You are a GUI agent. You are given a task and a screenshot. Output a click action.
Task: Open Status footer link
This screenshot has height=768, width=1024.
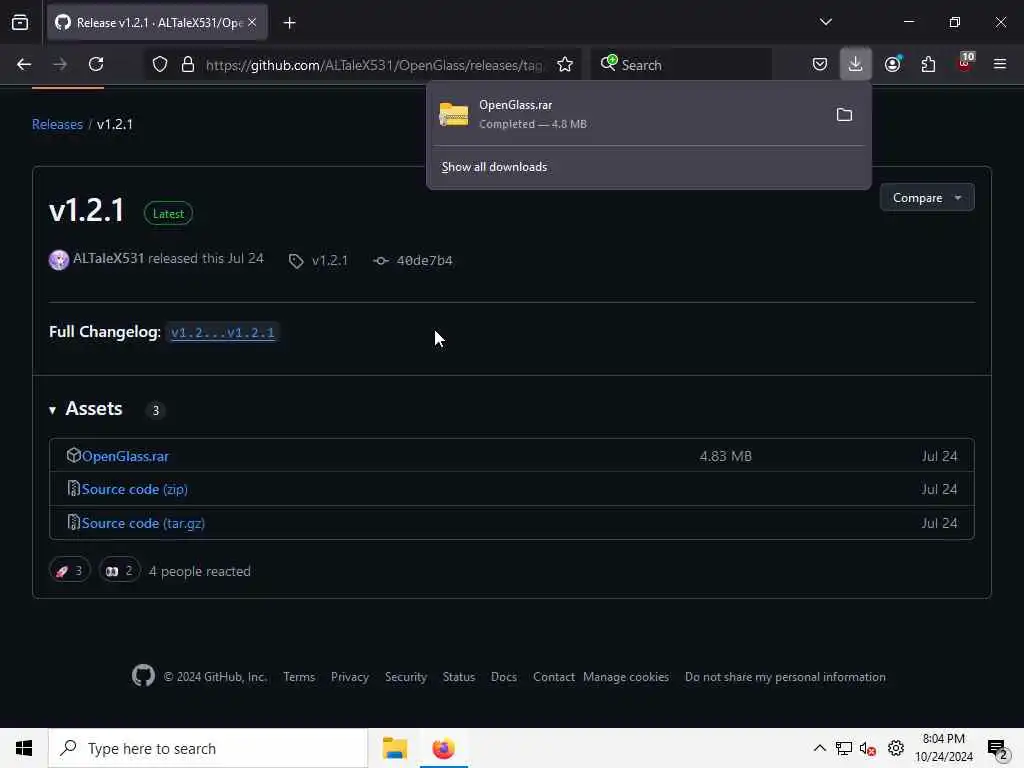[x=458, y=677]
